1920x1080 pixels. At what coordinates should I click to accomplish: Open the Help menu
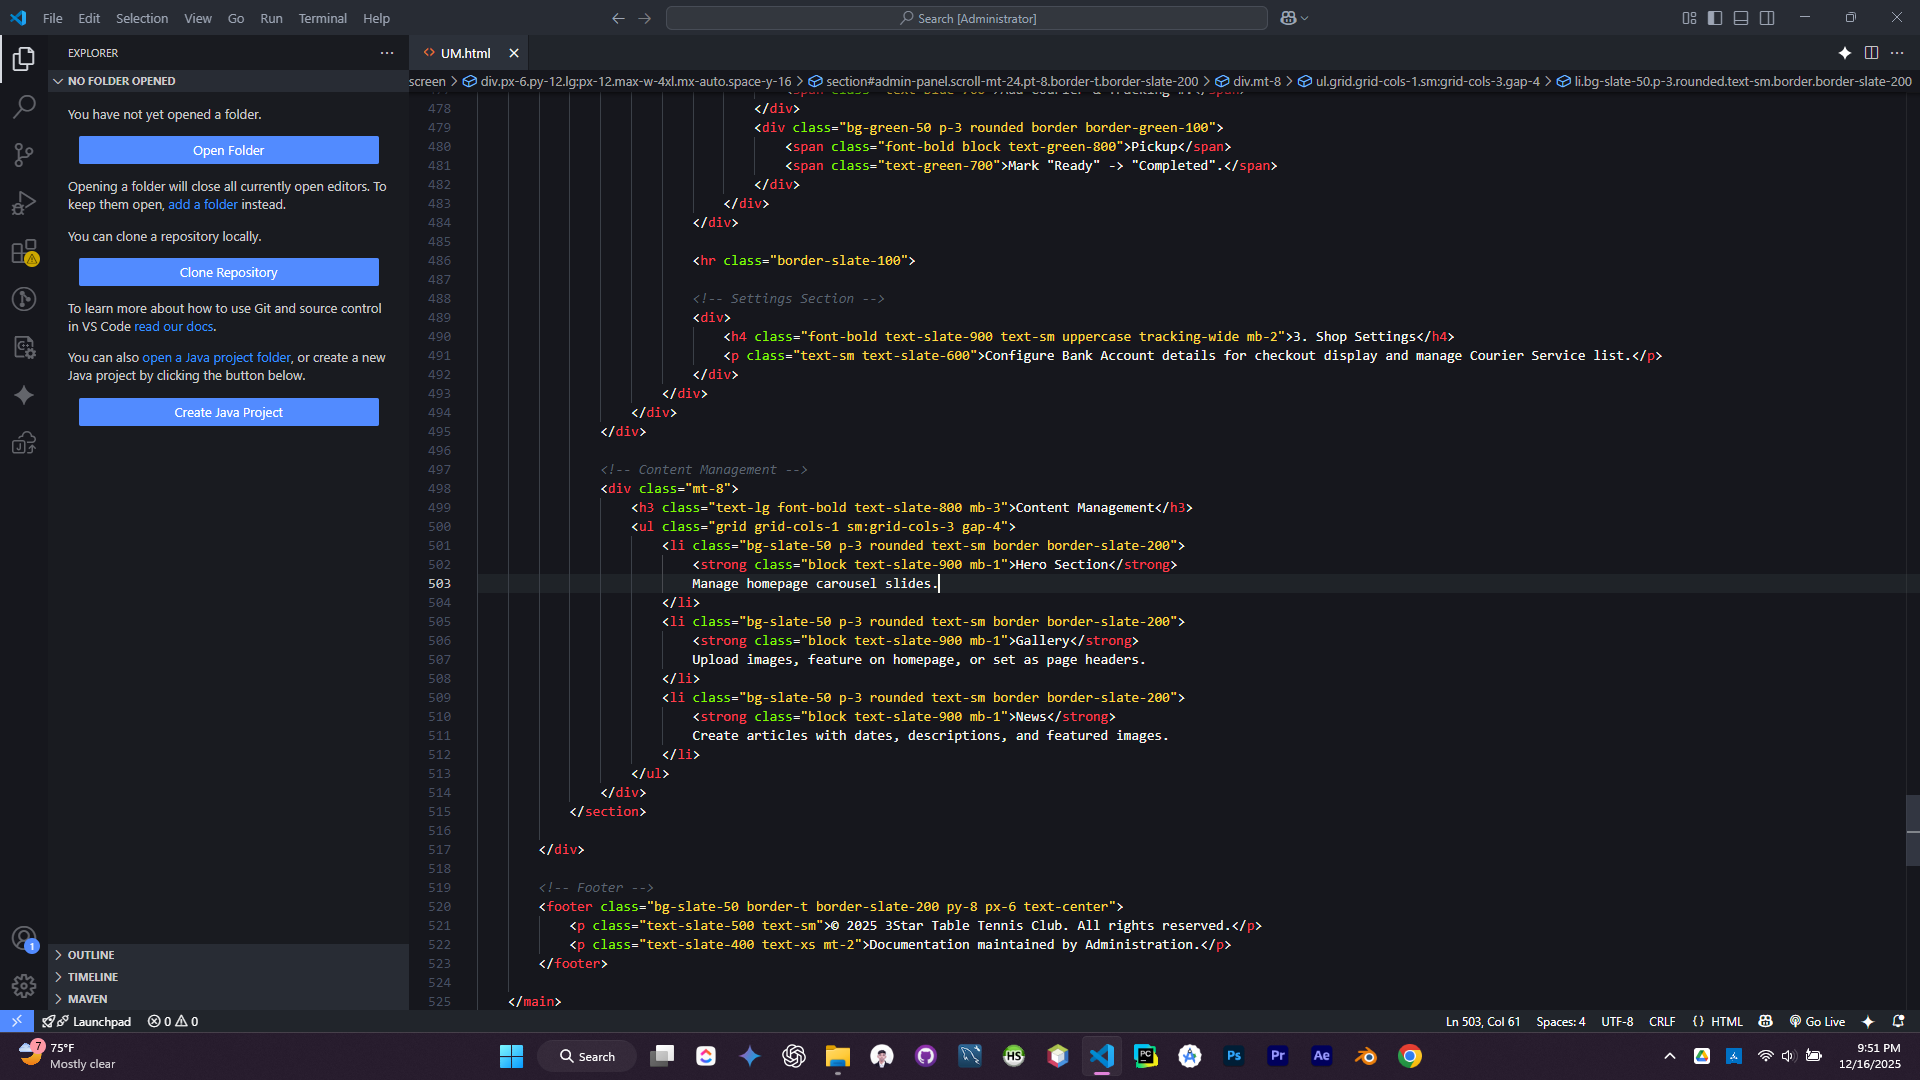click(x=376, y=18)
